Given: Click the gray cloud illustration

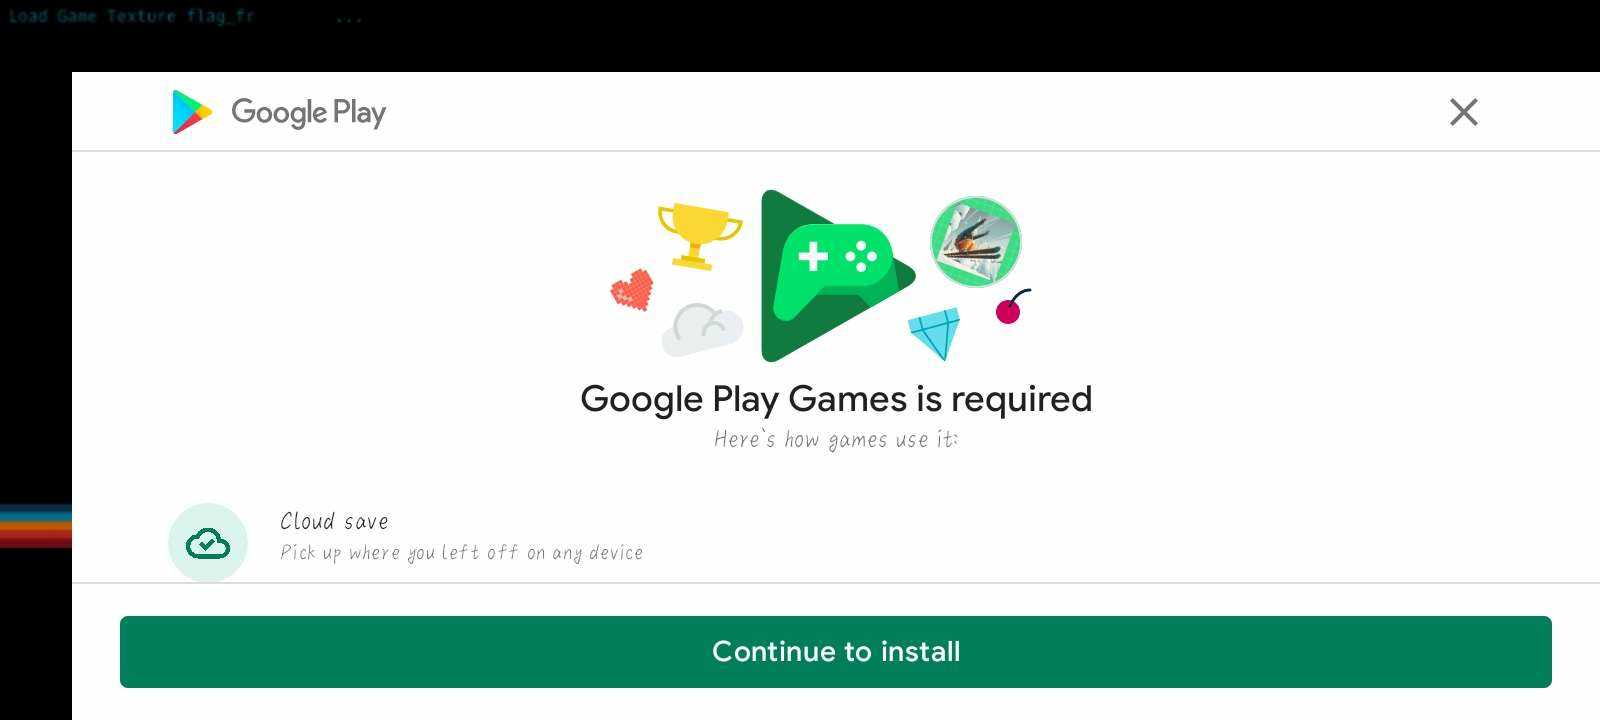Looking at the screenshot, I should tap(702, 330).
